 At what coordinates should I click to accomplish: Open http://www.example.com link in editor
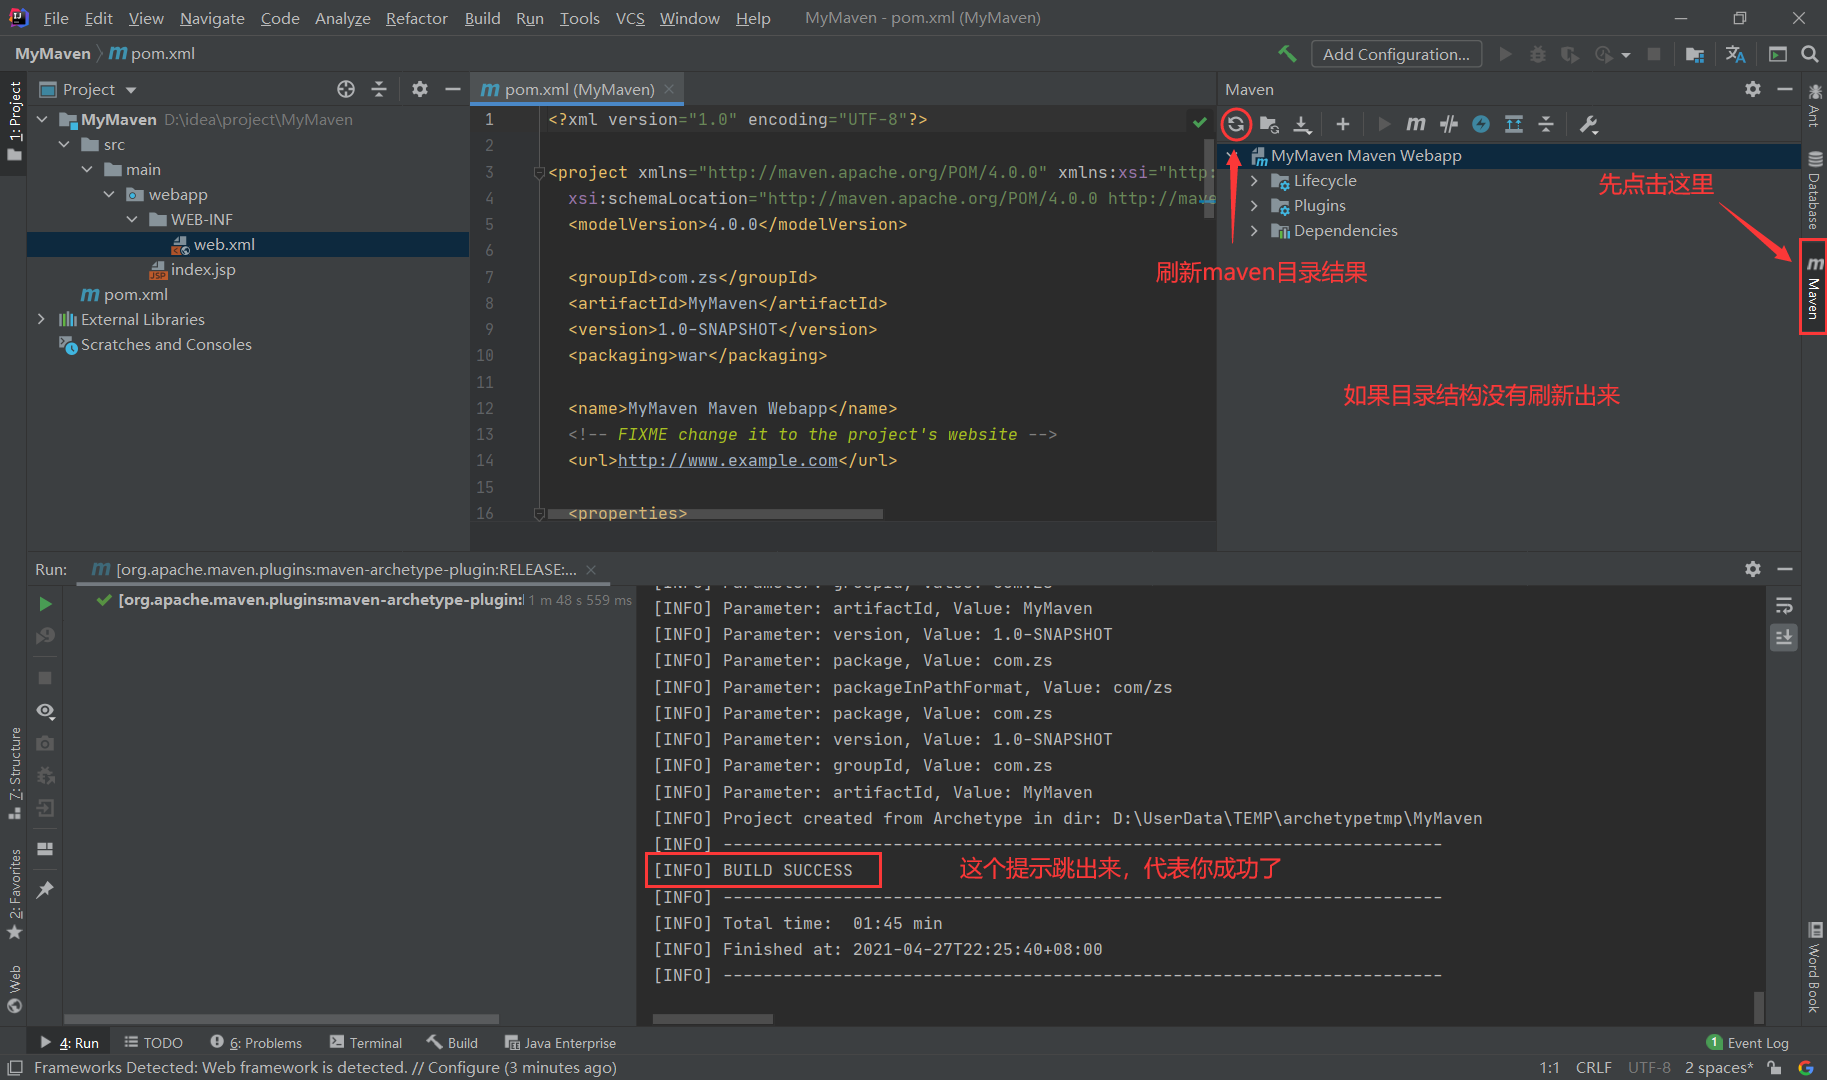tap(727, 460)
